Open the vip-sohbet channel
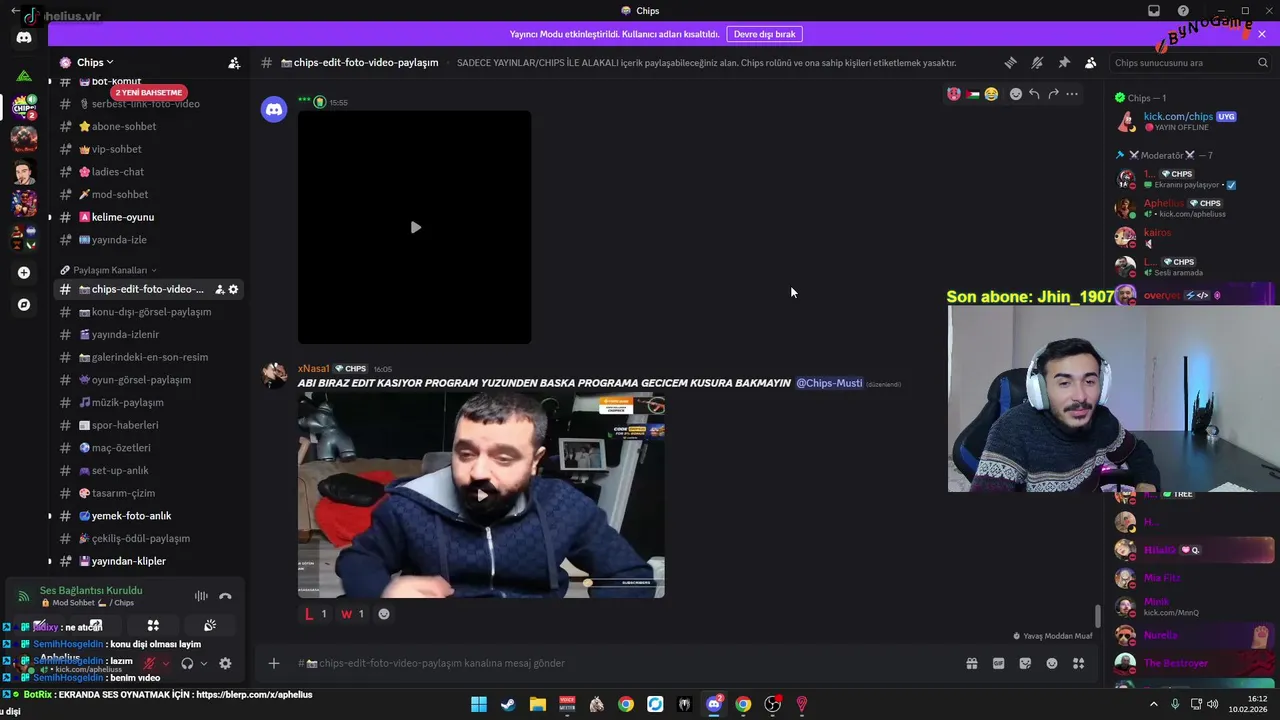This screenshot has width=1280, height=720. click(146, 149)
